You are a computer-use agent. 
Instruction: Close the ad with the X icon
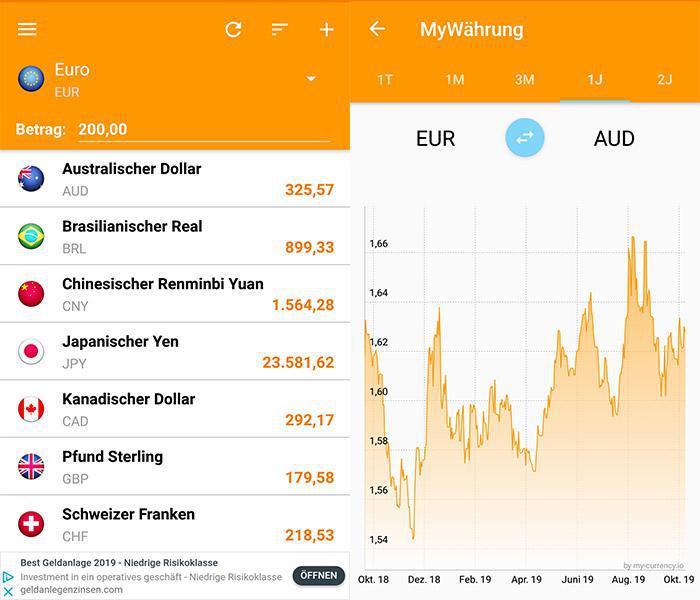click(8, 592)
